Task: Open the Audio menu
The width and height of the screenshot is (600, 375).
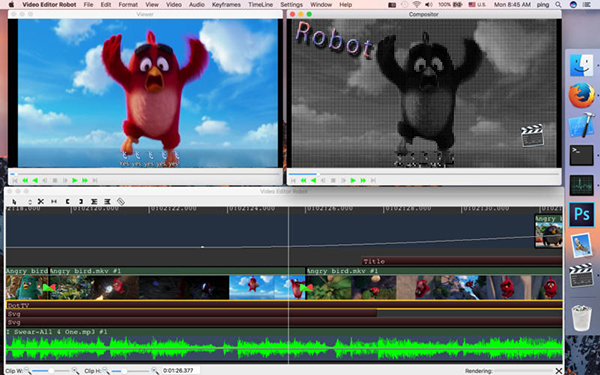Action: 197,5
